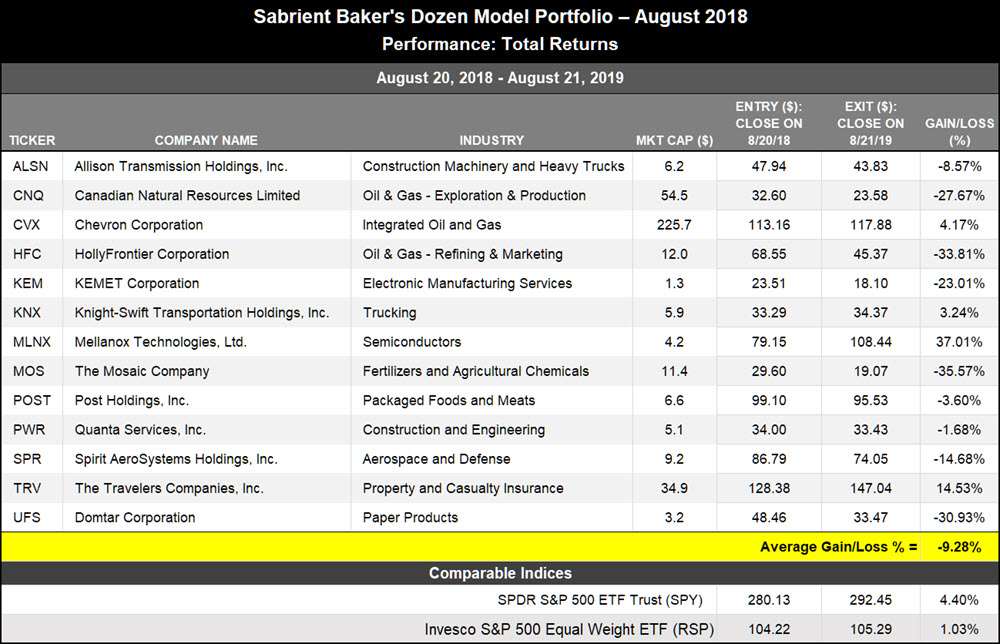The width and height of the screenshot is (1000, 644).
Task: Click the UFS ticker cell
Action: click(x=27, y=518)
